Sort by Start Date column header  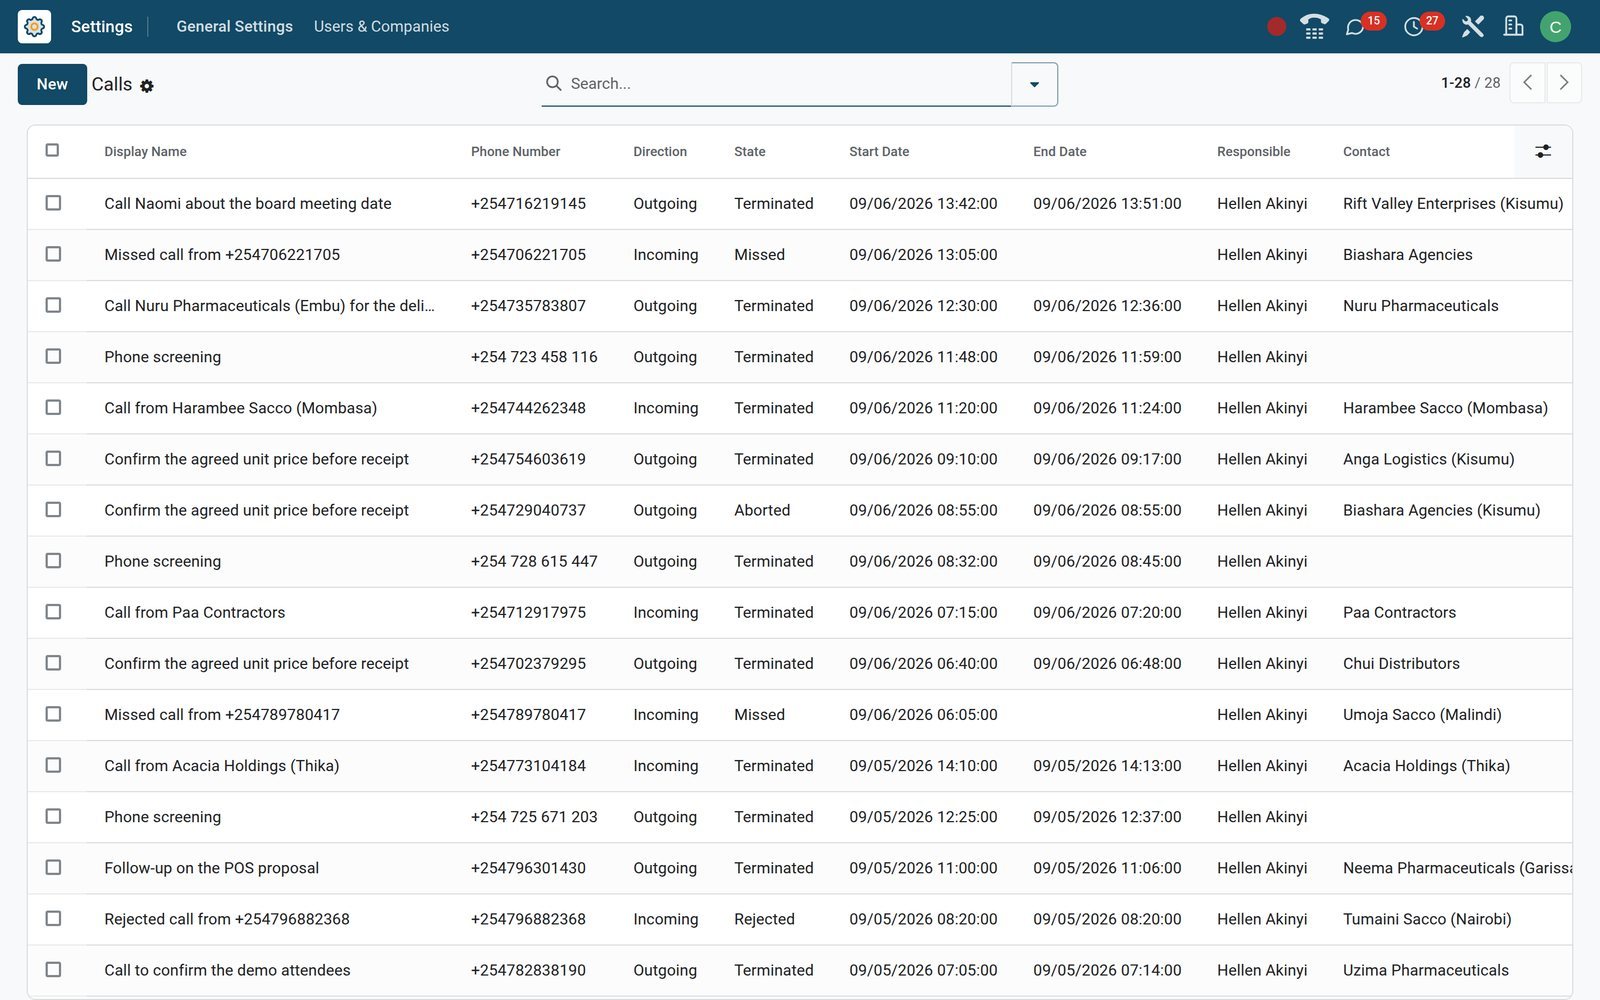pos(879,152)
